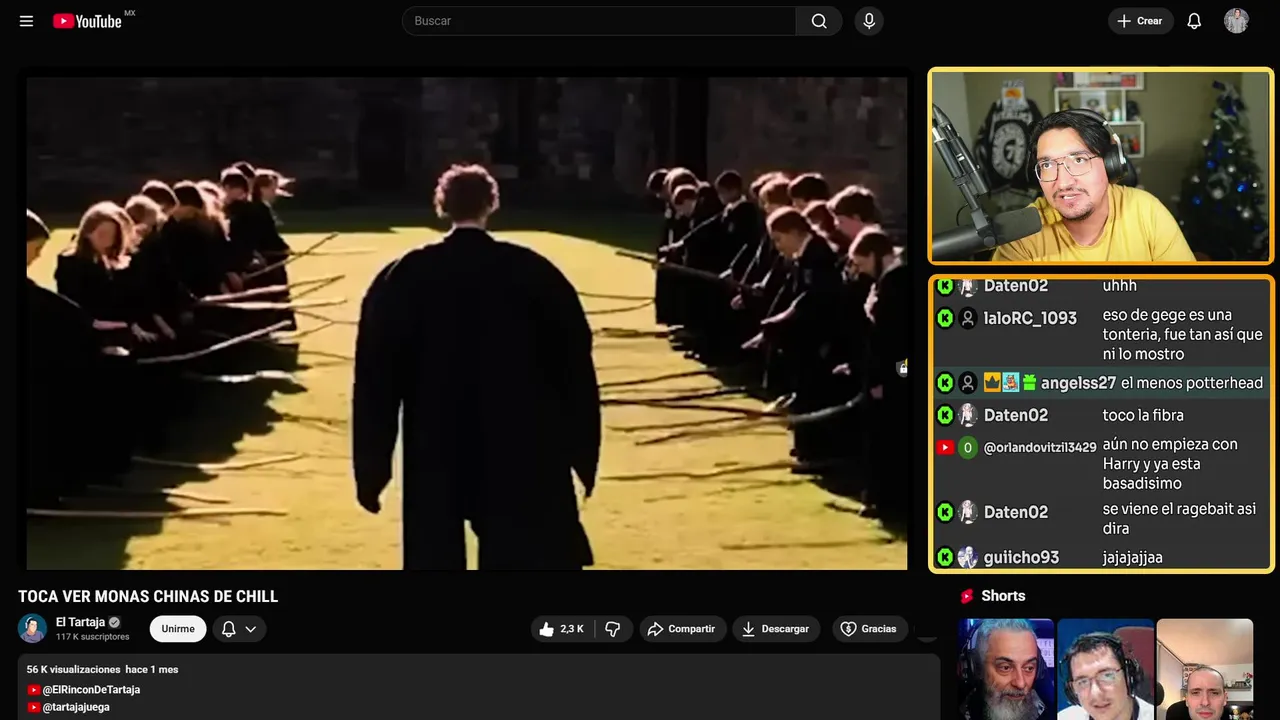This screenshot has width=1280, height=720.
Task: Go to YouTube home via logo
Action: pyautogui.click(x=88, y=21)
